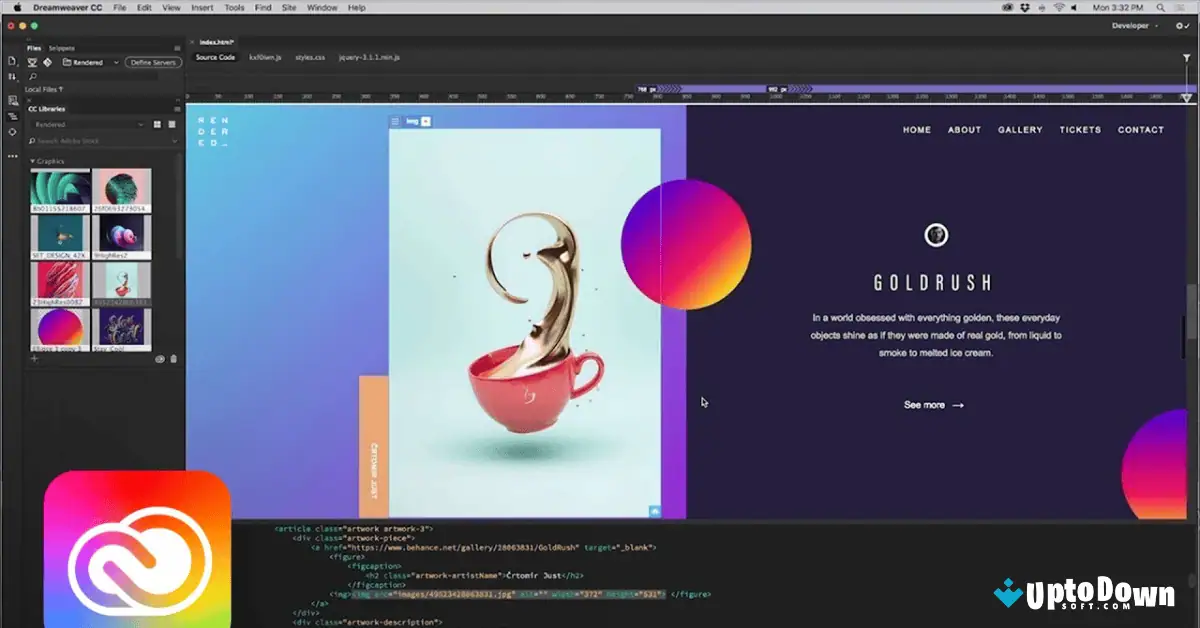Select the list view icon in CC Libraries

(x=172, y=124)
